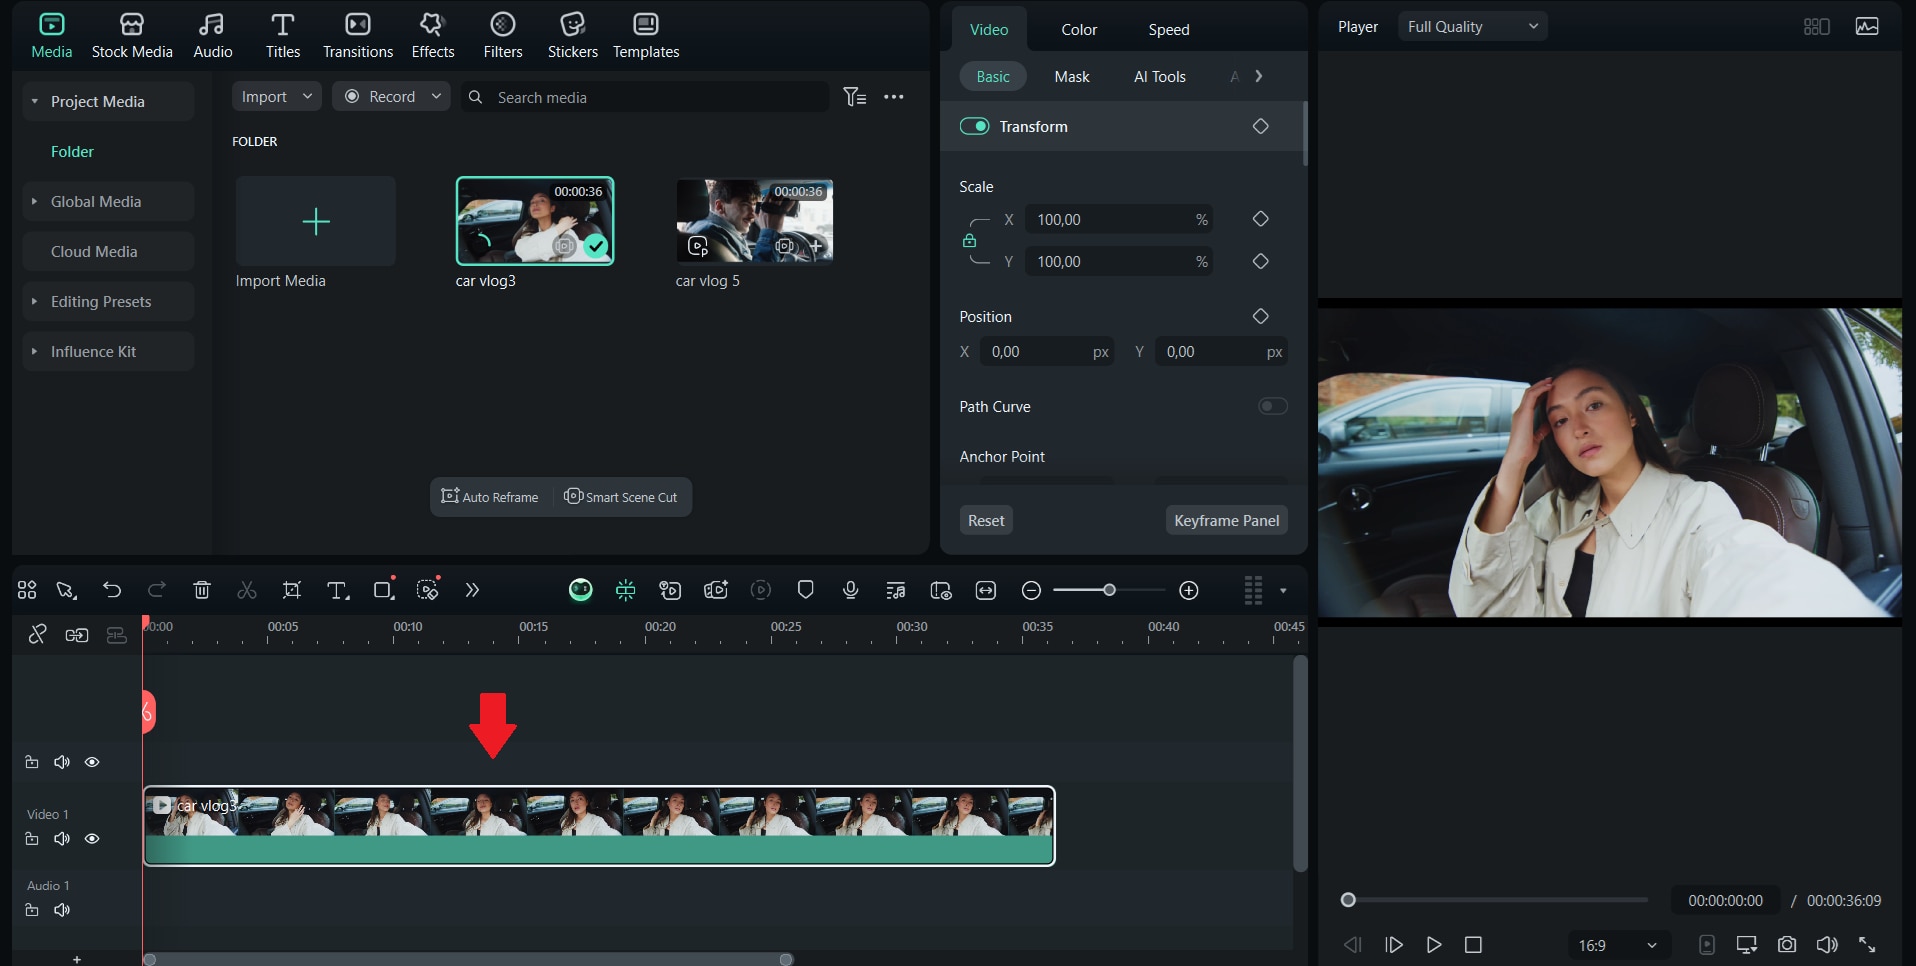Click the scale aspect ratio lock icon

(x=969, y=240)
